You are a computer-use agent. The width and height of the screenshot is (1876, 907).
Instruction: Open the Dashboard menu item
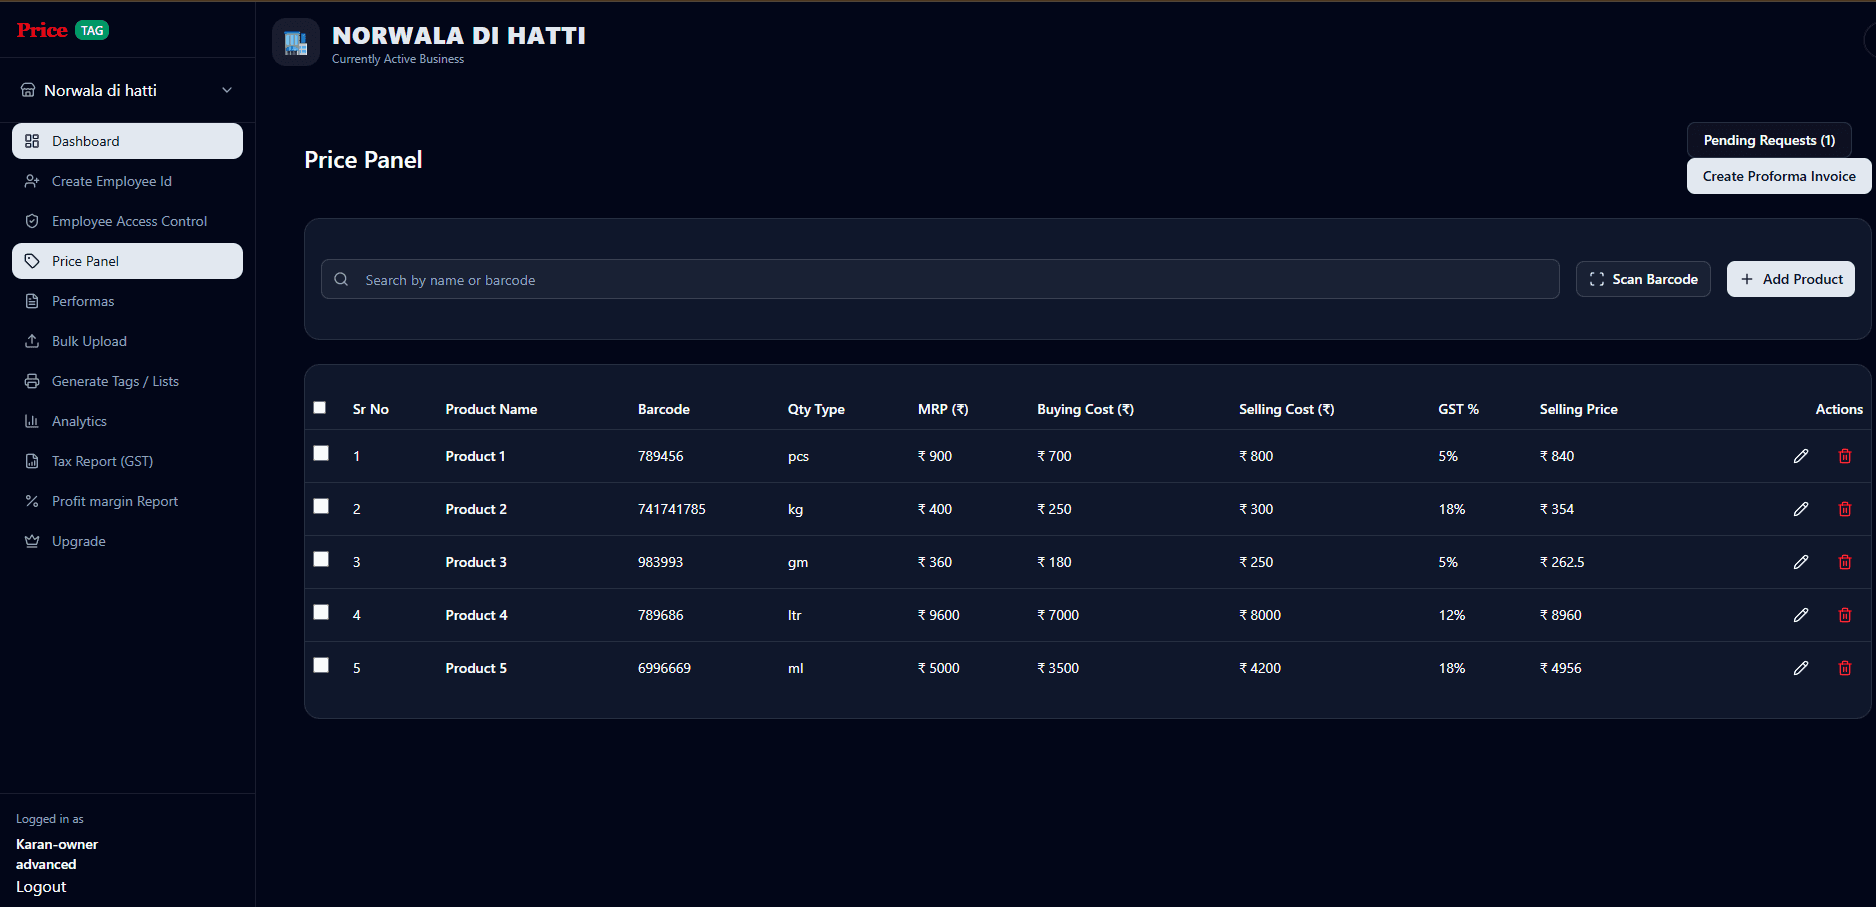coord(85,141)
